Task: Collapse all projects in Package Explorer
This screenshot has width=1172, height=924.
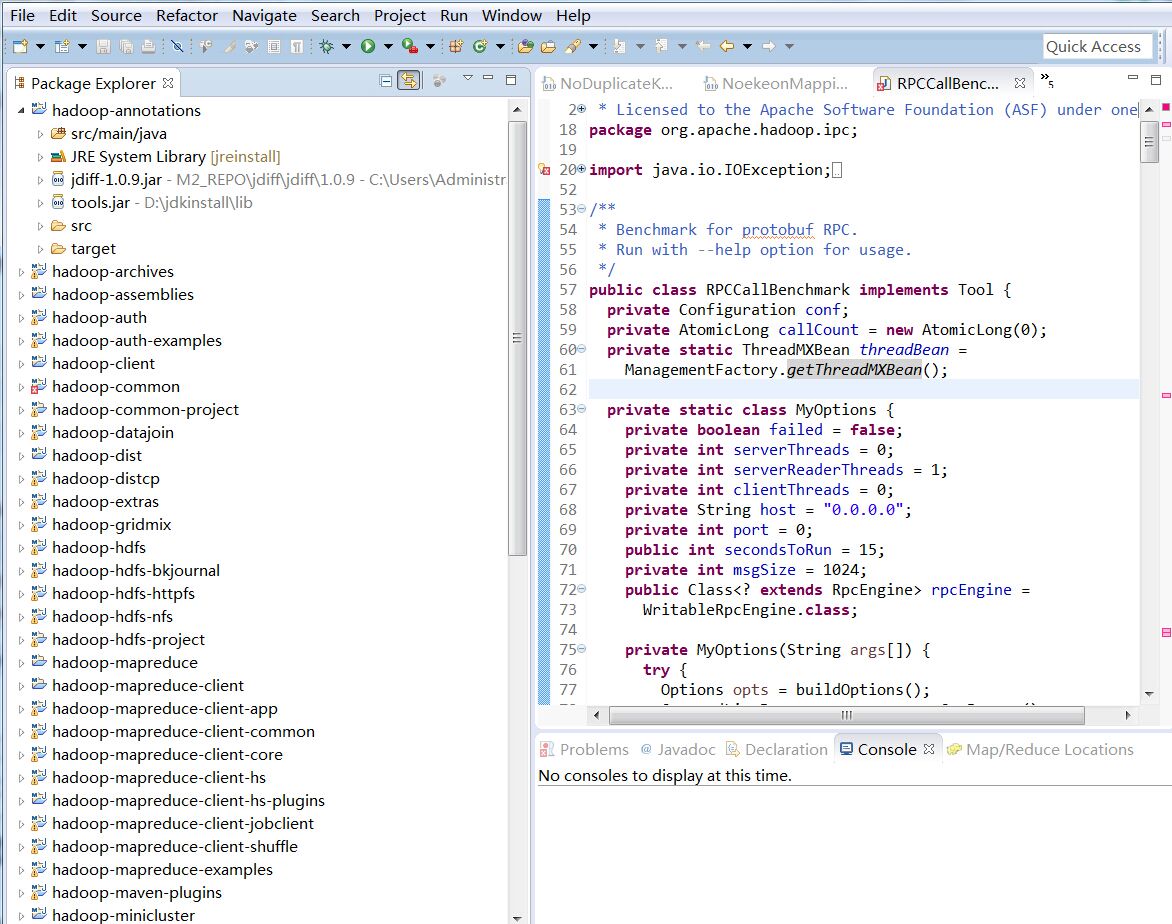Action: (386, 80)
